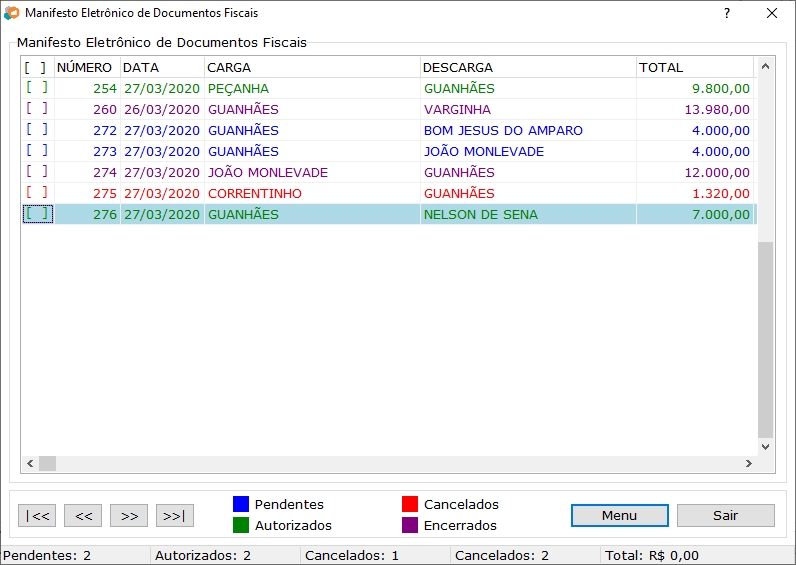Sort by the NÚMERO column header

[x=86, y=67]
